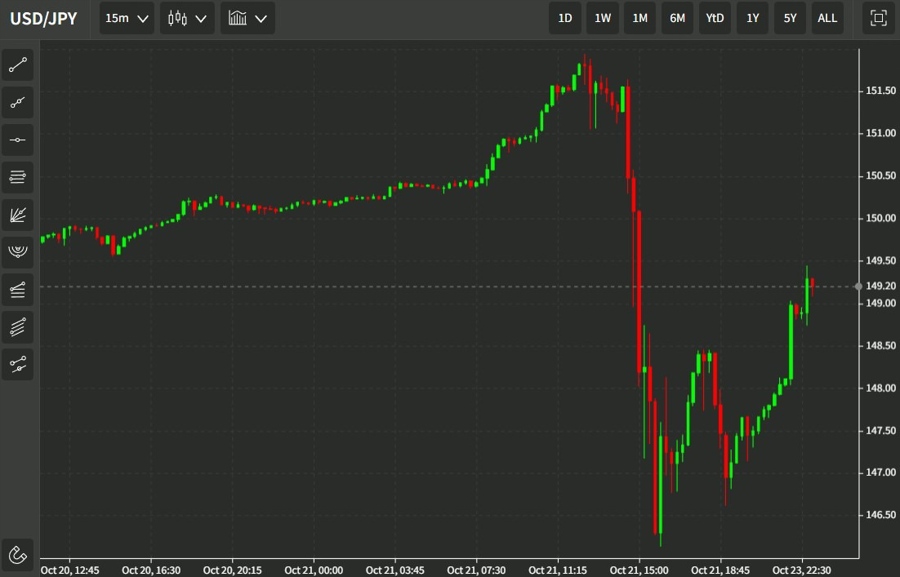The height and width of the screenshot is (577, 900).
Task: Select the regression trend channel tool
Action: pos(18,289)
